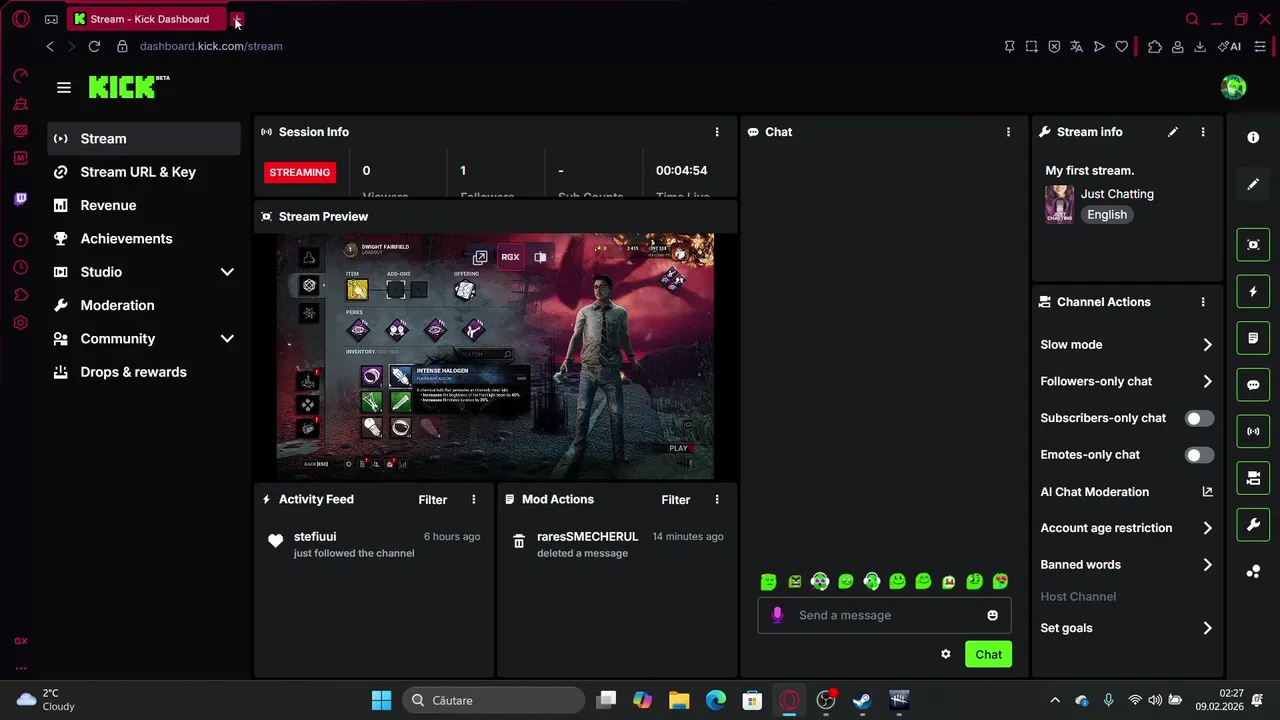Open Windows Start menu
1280x720 pixels.
pos(381,700)
